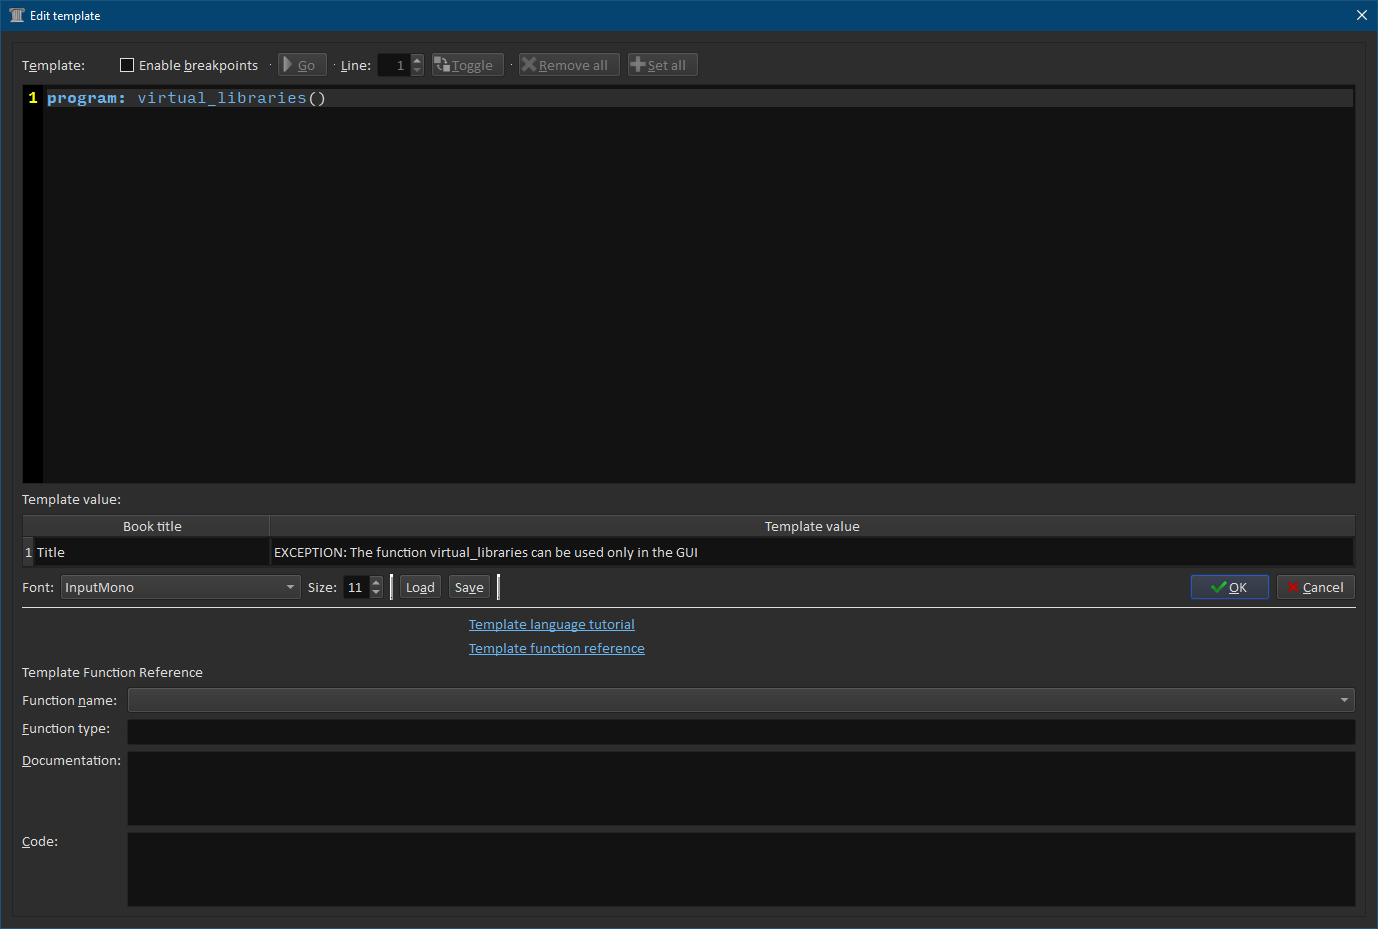This screenshot has width=1378, height=929.
Task: Increase the font size
Action: click(x=376, y=582)
